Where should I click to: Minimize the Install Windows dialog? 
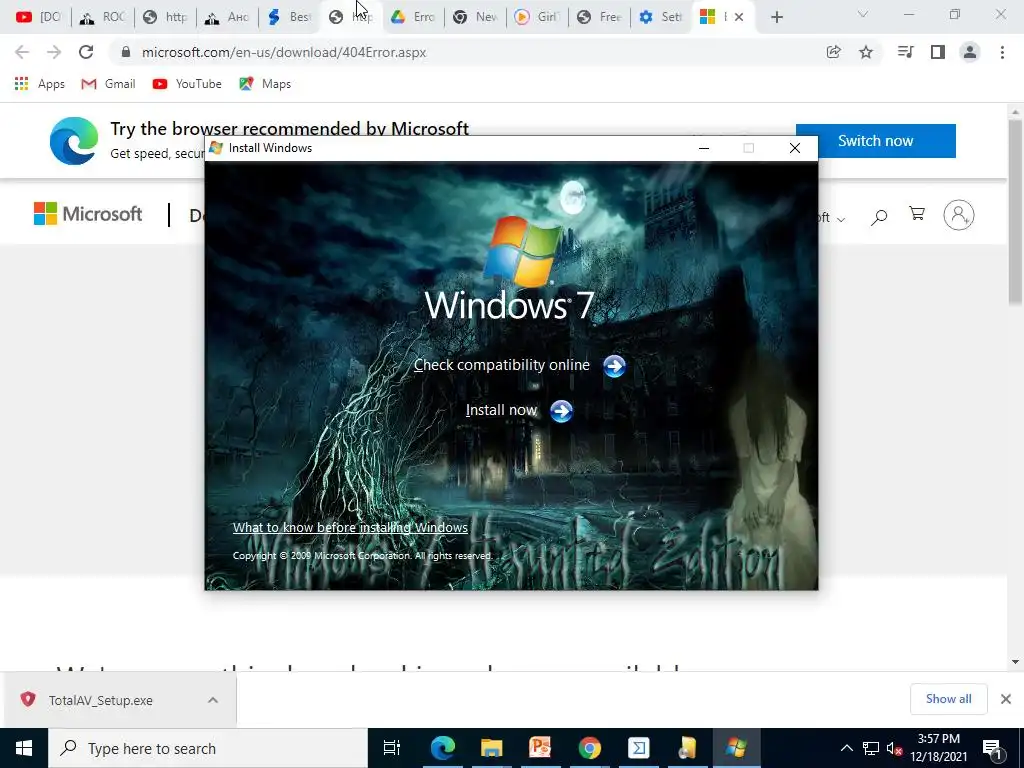click(703, 148)
